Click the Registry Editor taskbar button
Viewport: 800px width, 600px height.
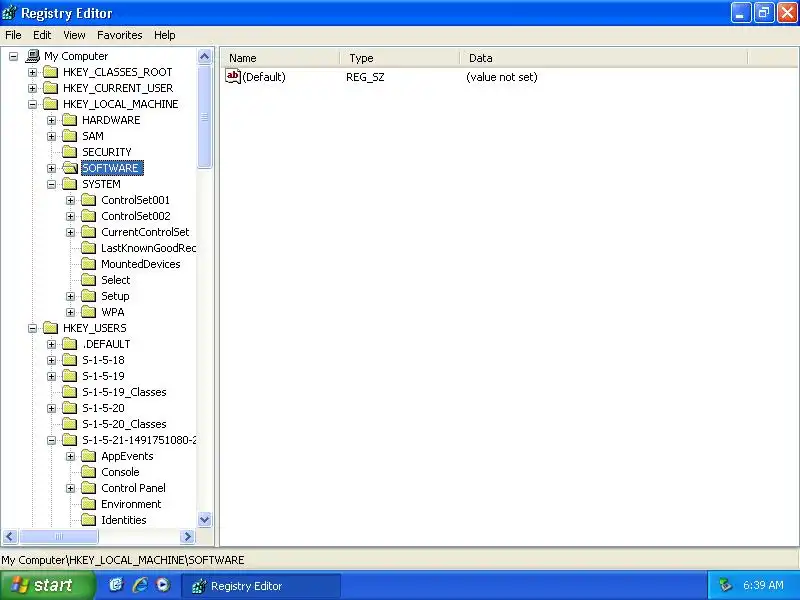pyautogui.click(x=261, y=586)
